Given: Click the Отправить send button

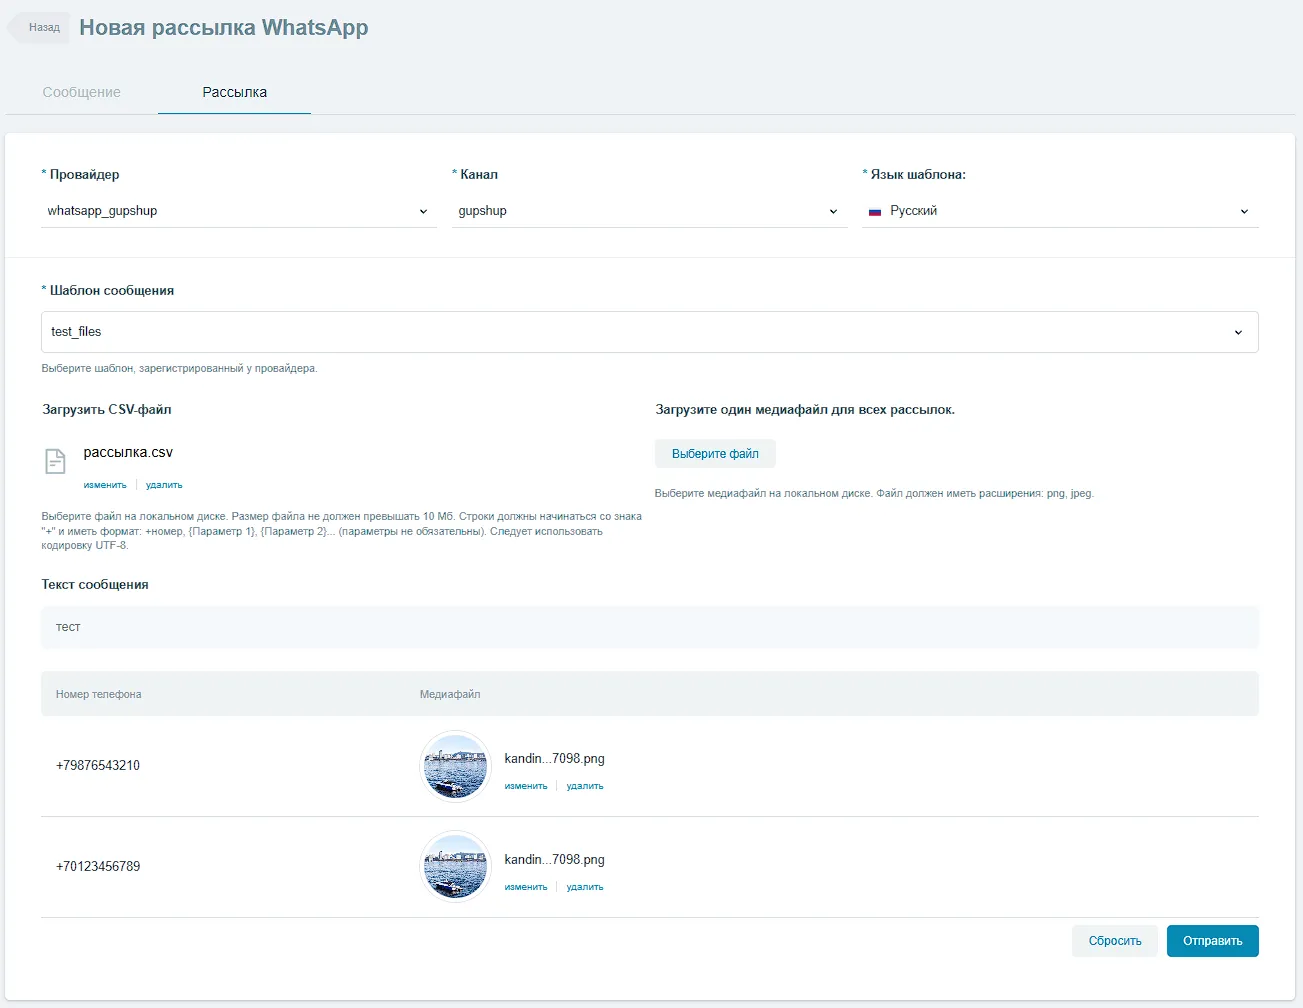Looking at the screenshot, I should tap(1212, 941).
